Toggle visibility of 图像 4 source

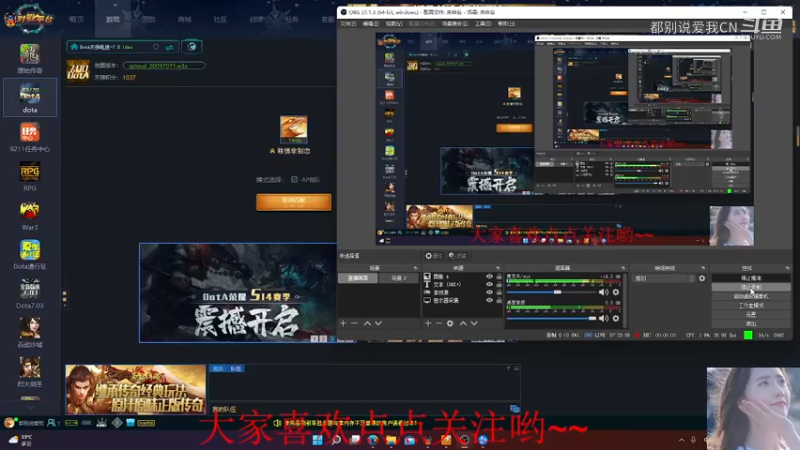click(489, 277)
